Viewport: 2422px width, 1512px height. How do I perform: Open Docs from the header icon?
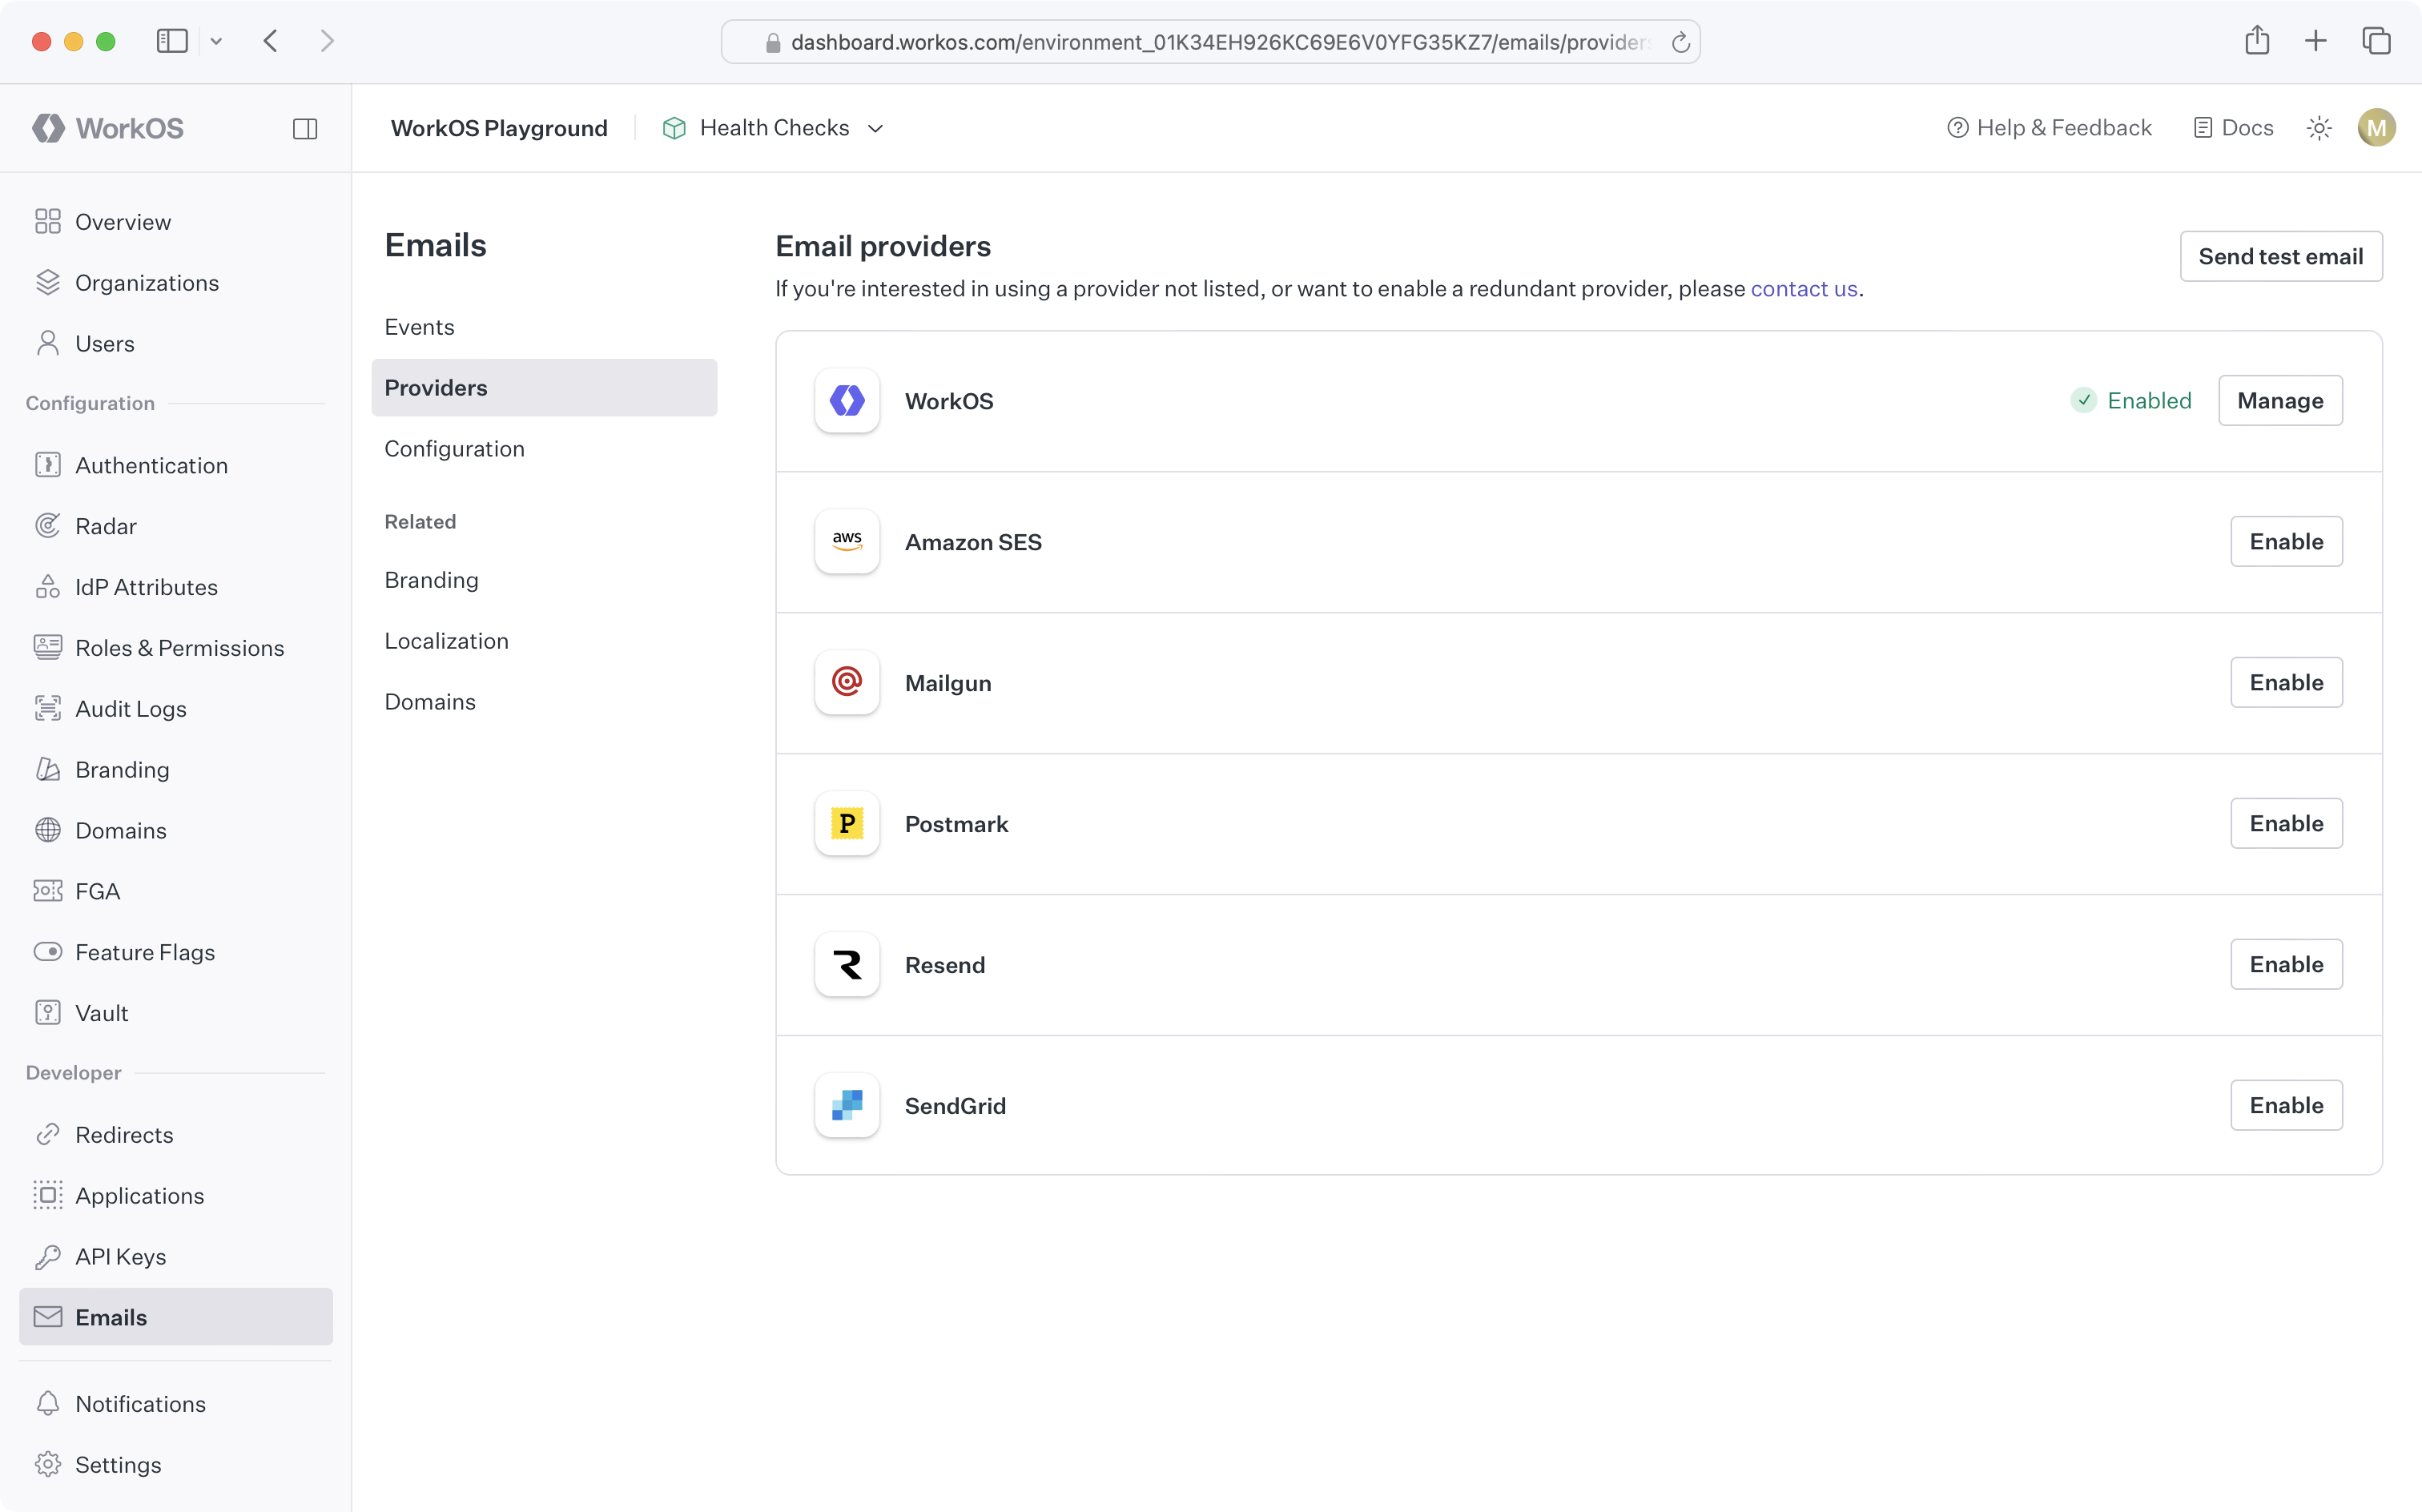pos(2234,127)
